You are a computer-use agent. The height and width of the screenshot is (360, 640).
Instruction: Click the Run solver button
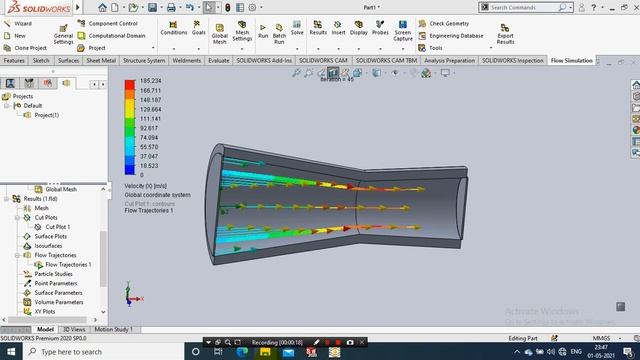(x=263, y=31)
